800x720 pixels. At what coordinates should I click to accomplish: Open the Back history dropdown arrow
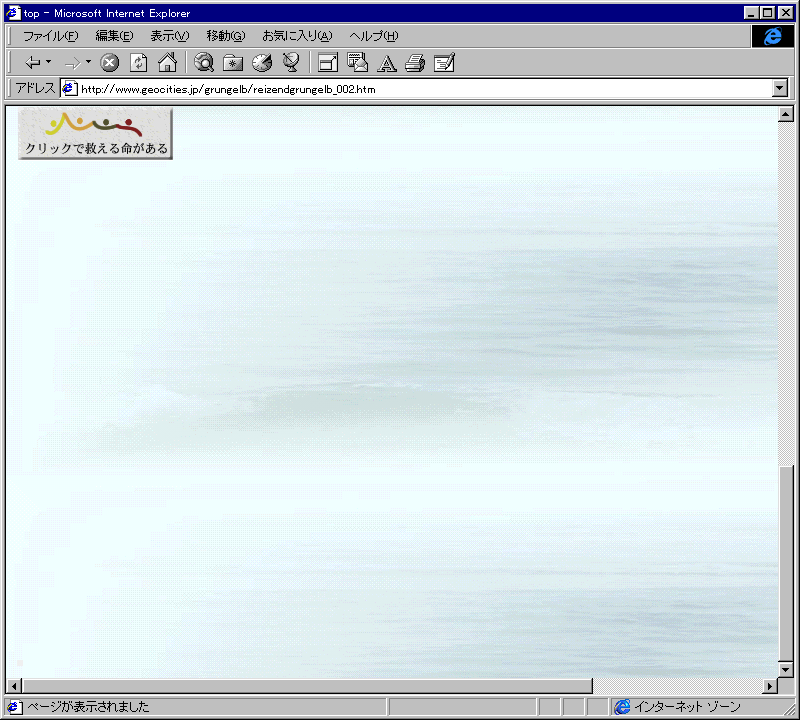[x=48, y=62]
